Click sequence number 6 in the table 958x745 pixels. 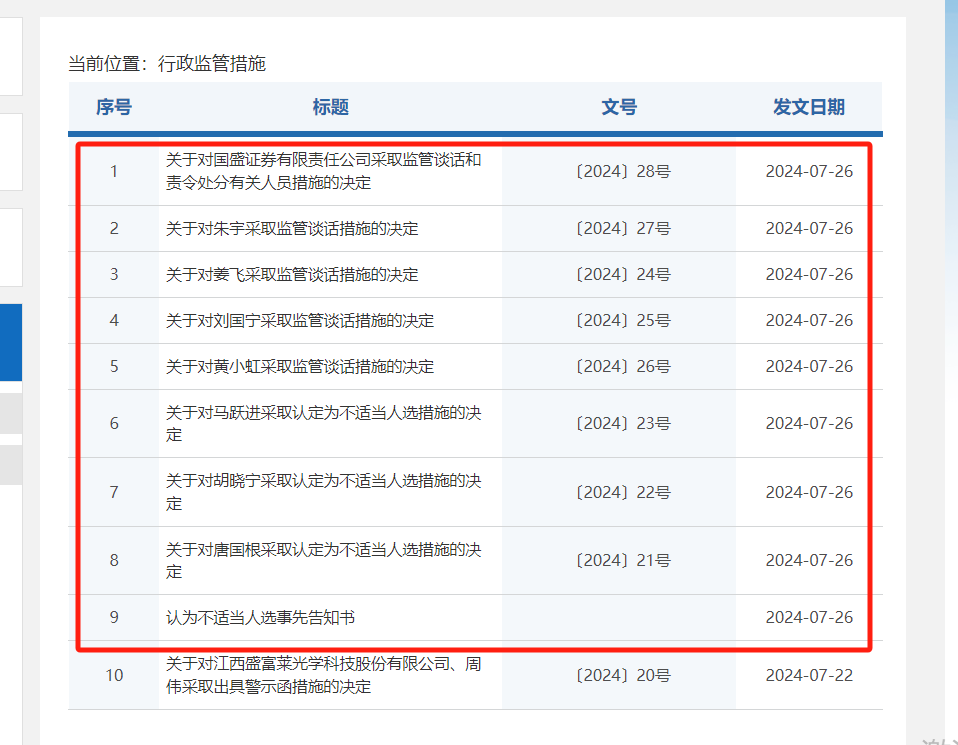(114, 424)
